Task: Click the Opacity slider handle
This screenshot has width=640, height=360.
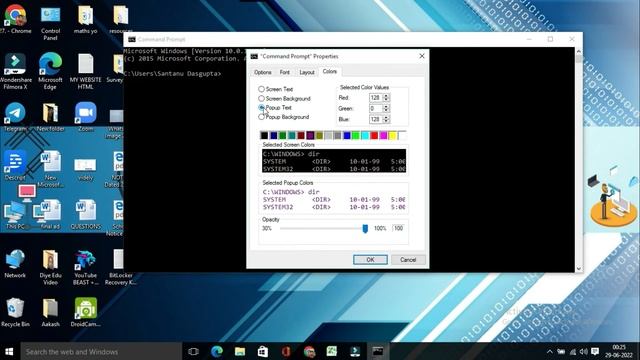Action: tap(365, 229)
